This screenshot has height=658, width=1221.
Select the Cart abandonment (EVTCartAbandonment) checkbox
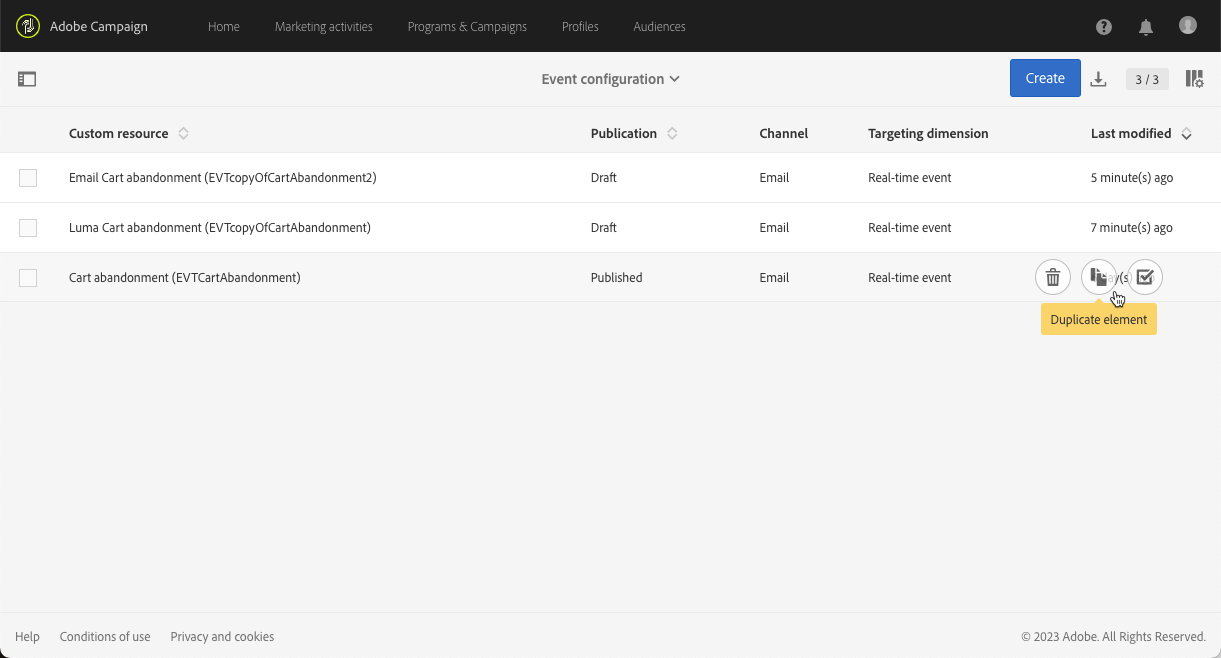(28, 278)
